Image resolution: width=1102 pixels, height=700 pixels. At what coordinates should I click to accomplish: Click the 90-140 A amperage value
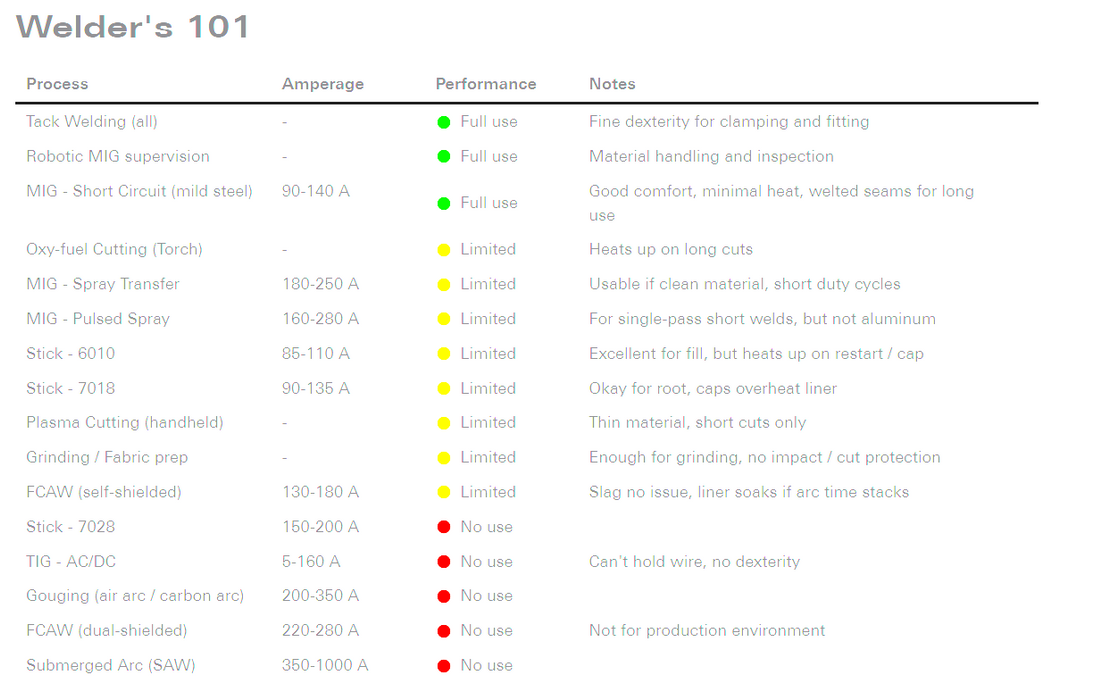(316, 191)
